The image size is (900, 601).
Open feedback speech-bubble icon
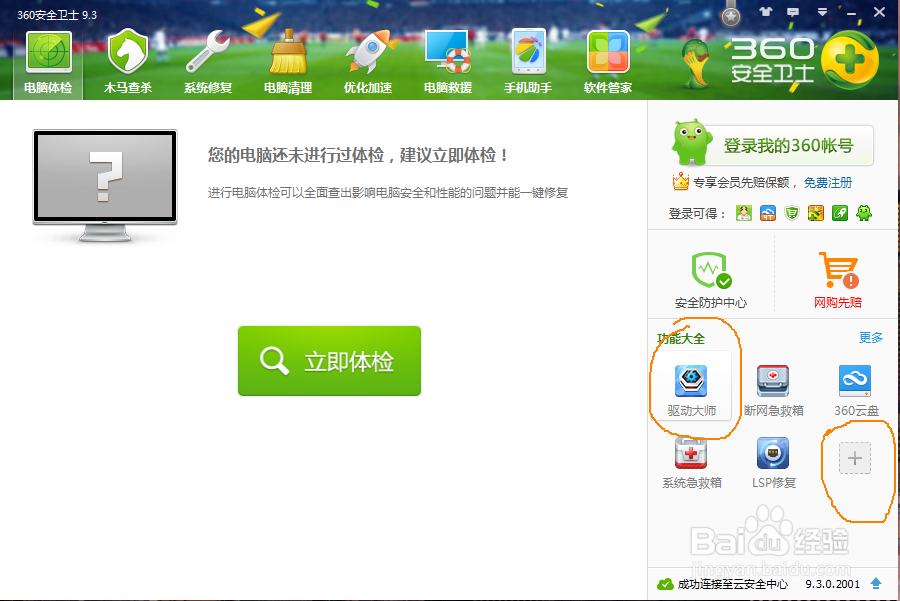tap(793, 12)
